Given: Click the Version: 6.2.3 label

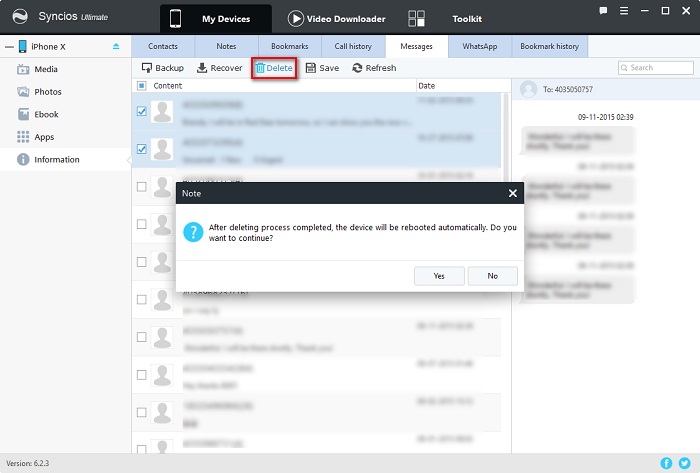Looking at the screenshot, I should [28, 463].
